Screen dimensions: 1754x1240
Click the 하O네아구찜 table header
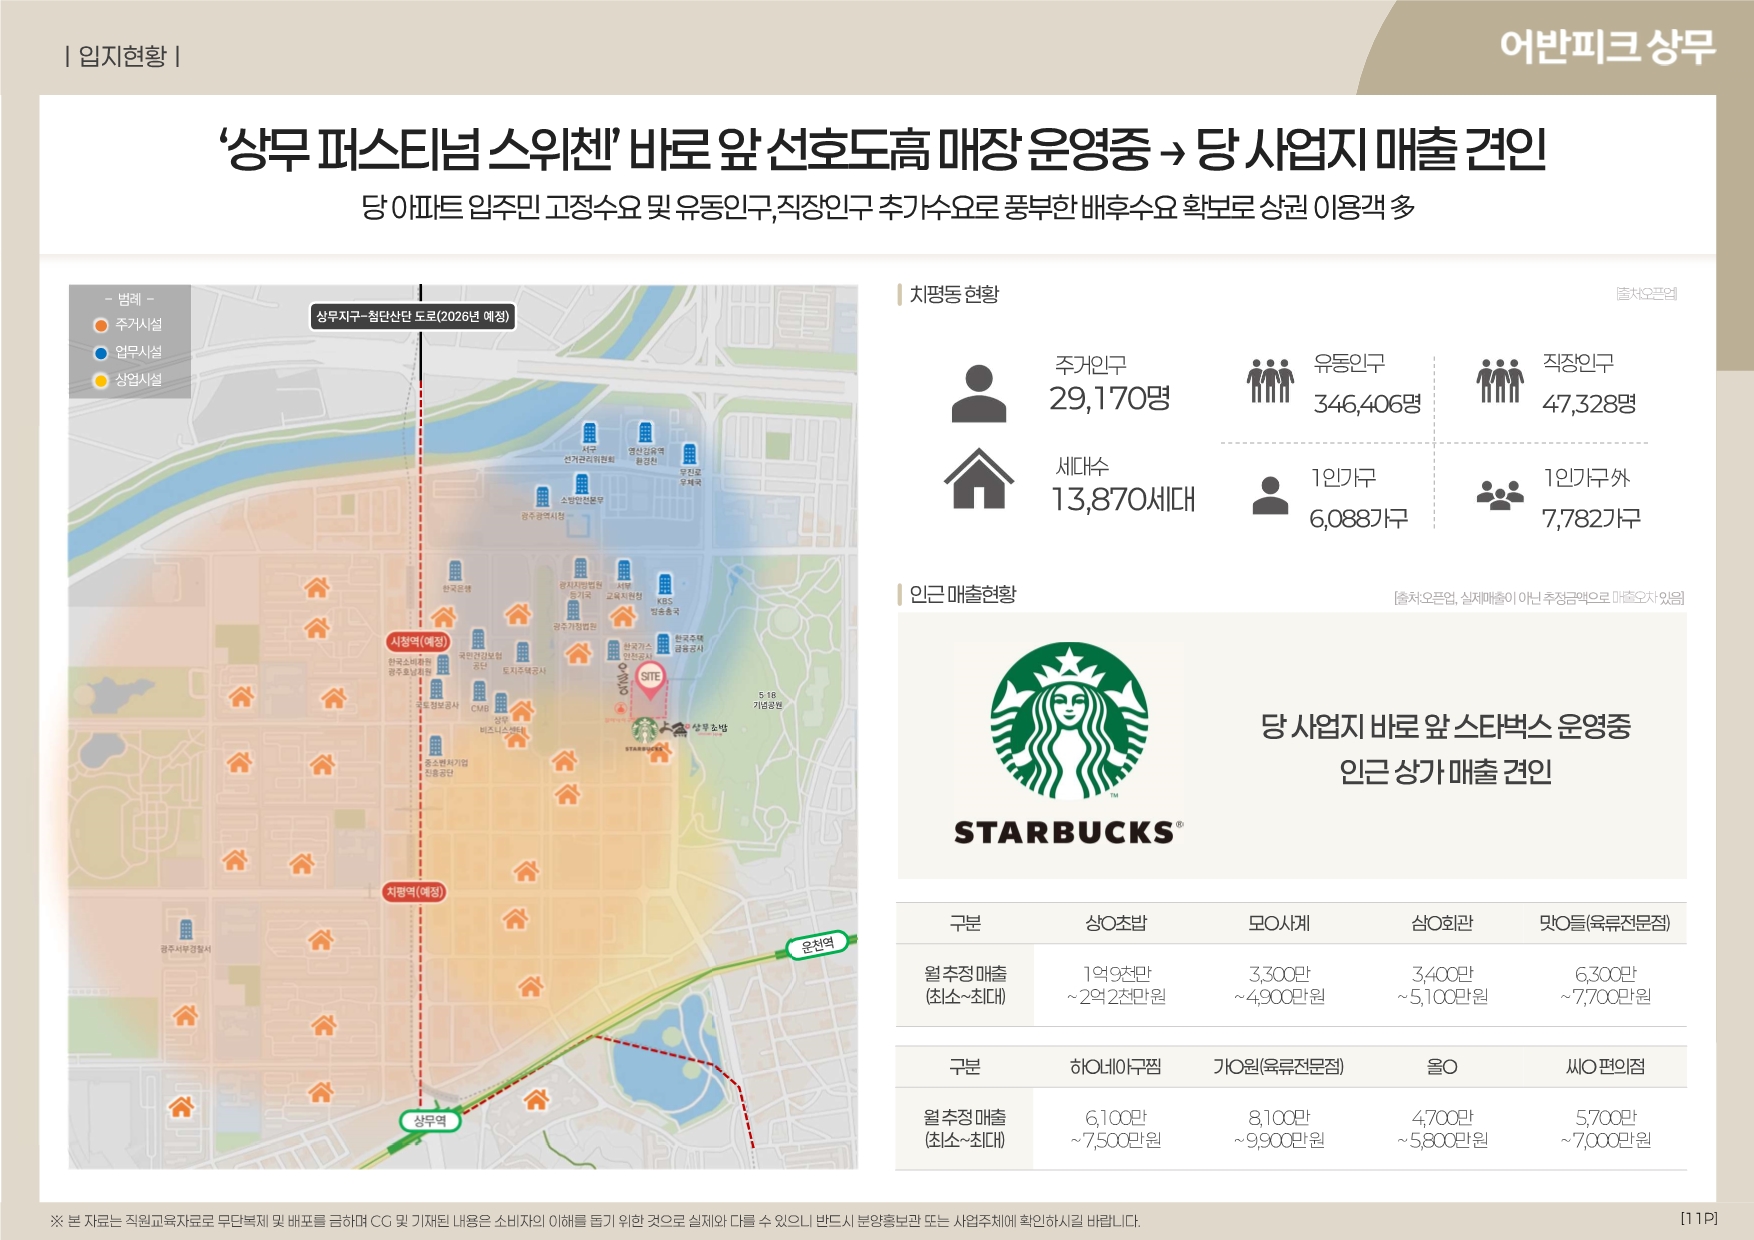(x=1116, y=1067)
